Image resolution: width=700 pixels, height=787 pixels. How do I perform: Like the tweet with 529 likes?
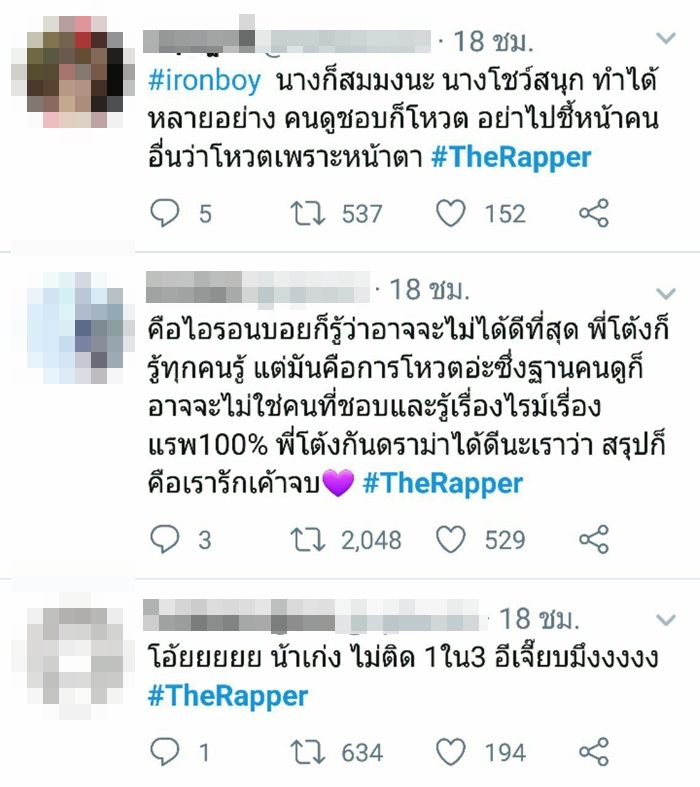tap(450, 539)
